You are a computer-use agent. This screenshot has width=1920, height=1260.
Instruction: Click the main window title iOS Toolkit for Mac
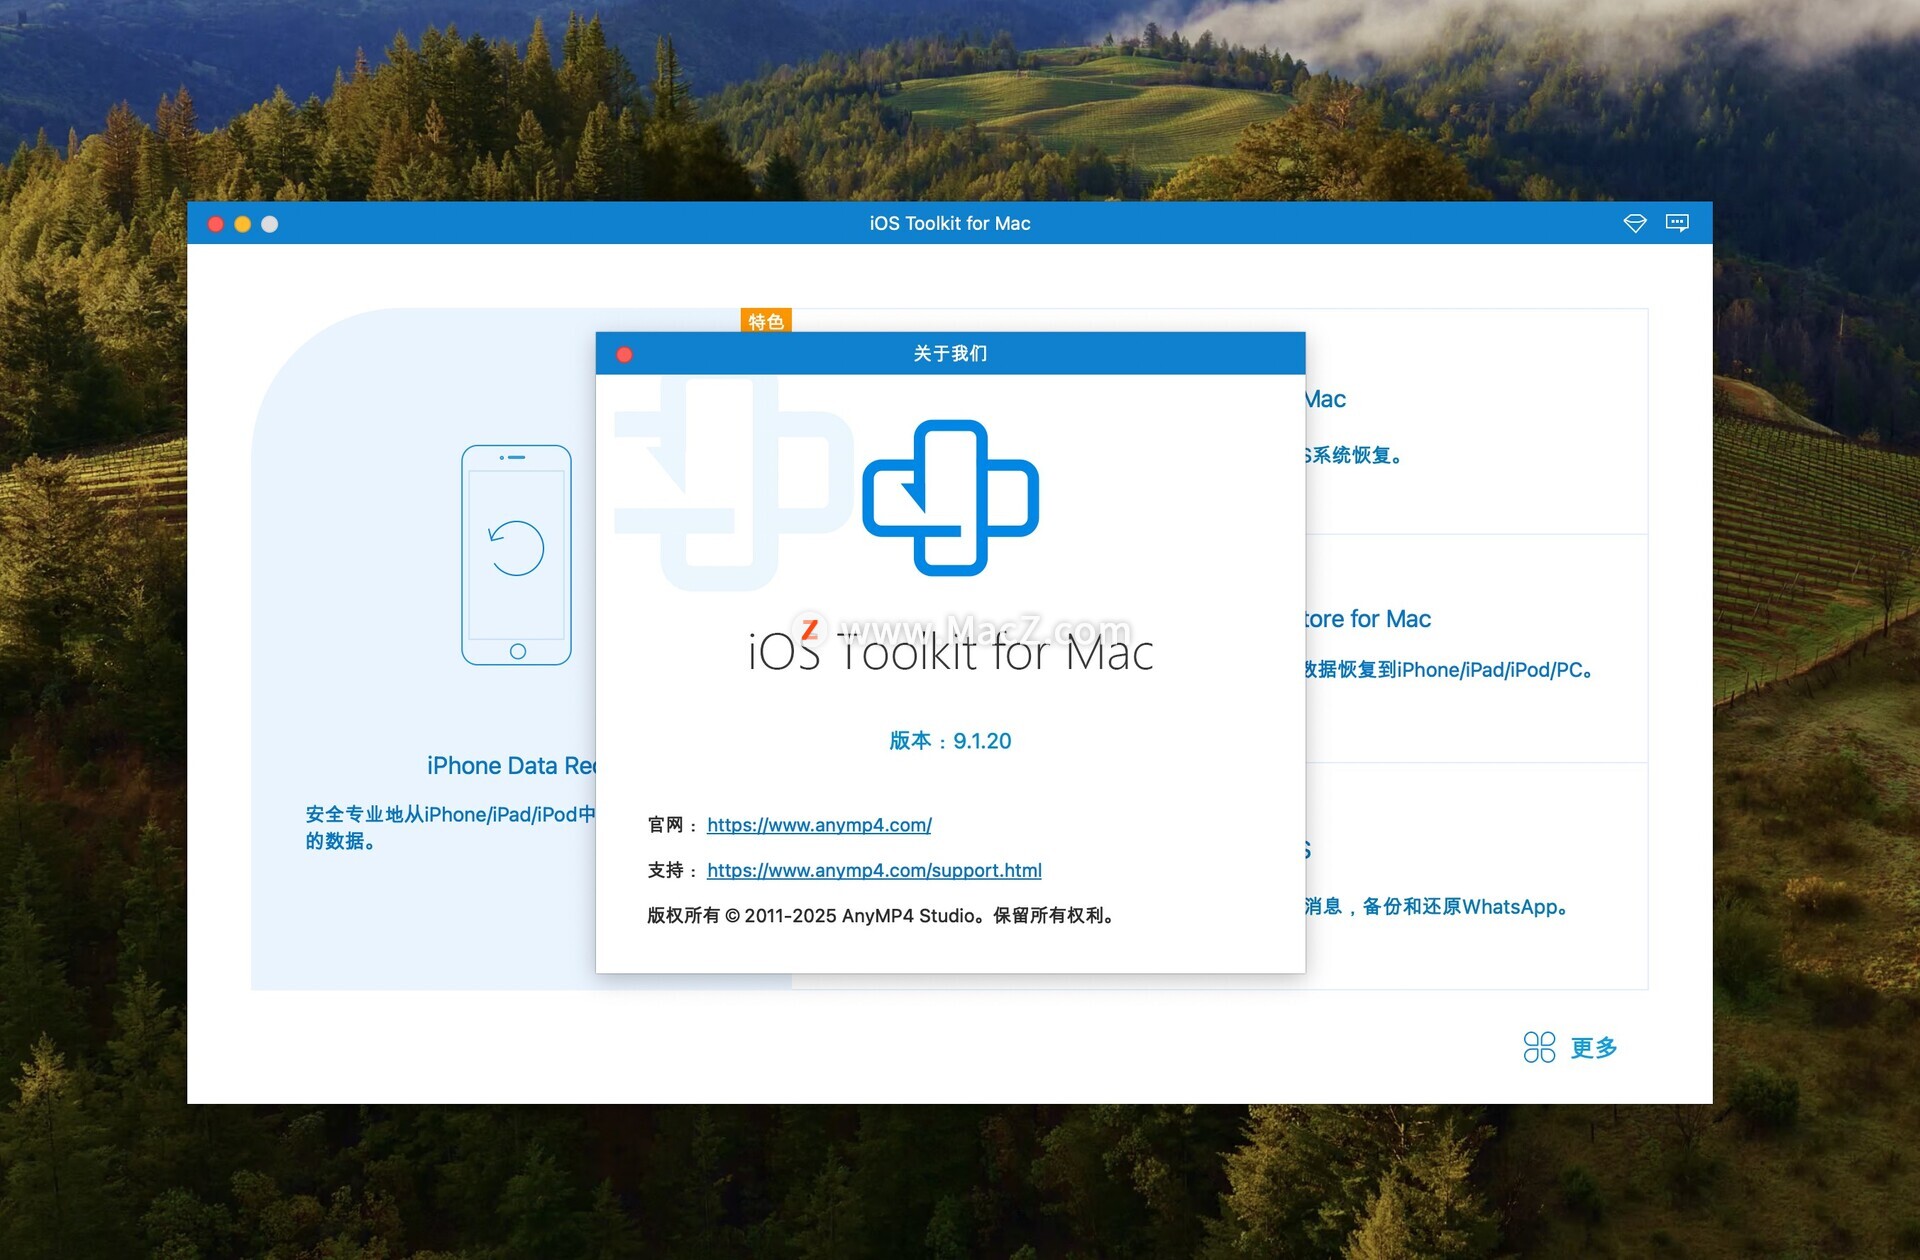pos(950,223)
